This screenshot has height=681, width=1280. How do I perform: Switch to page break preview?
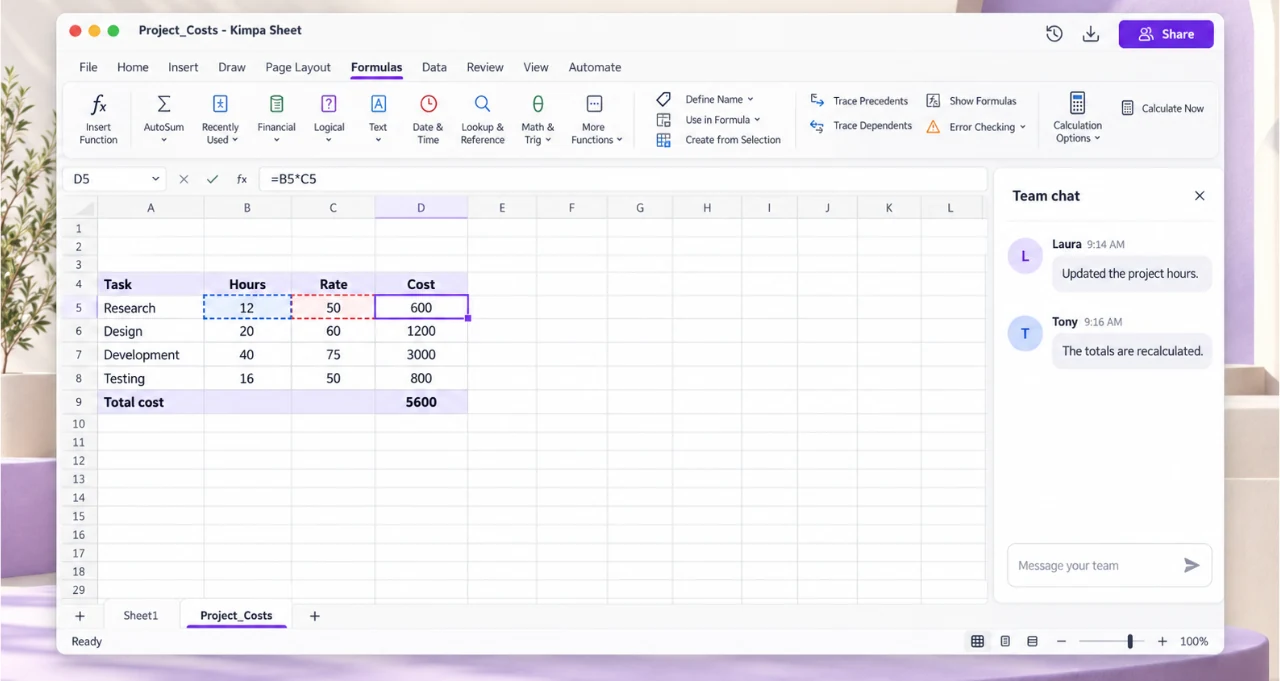tap(1032, 641)
